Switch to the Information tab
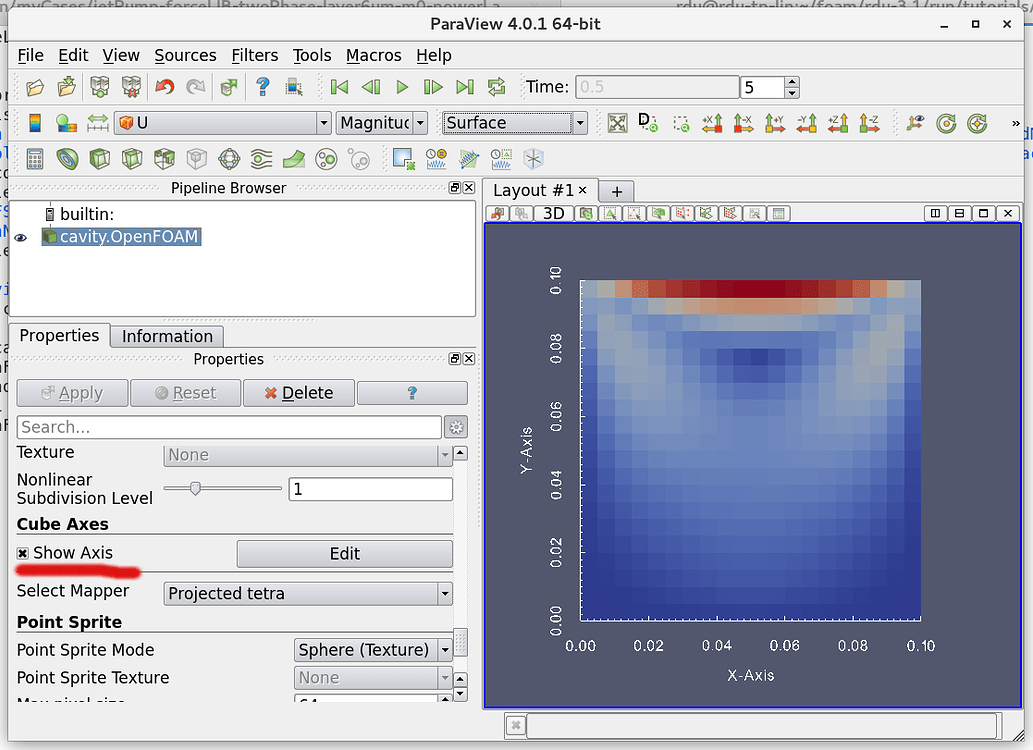This screenshot has height=750, width=1033. click(x=166, y=336)
